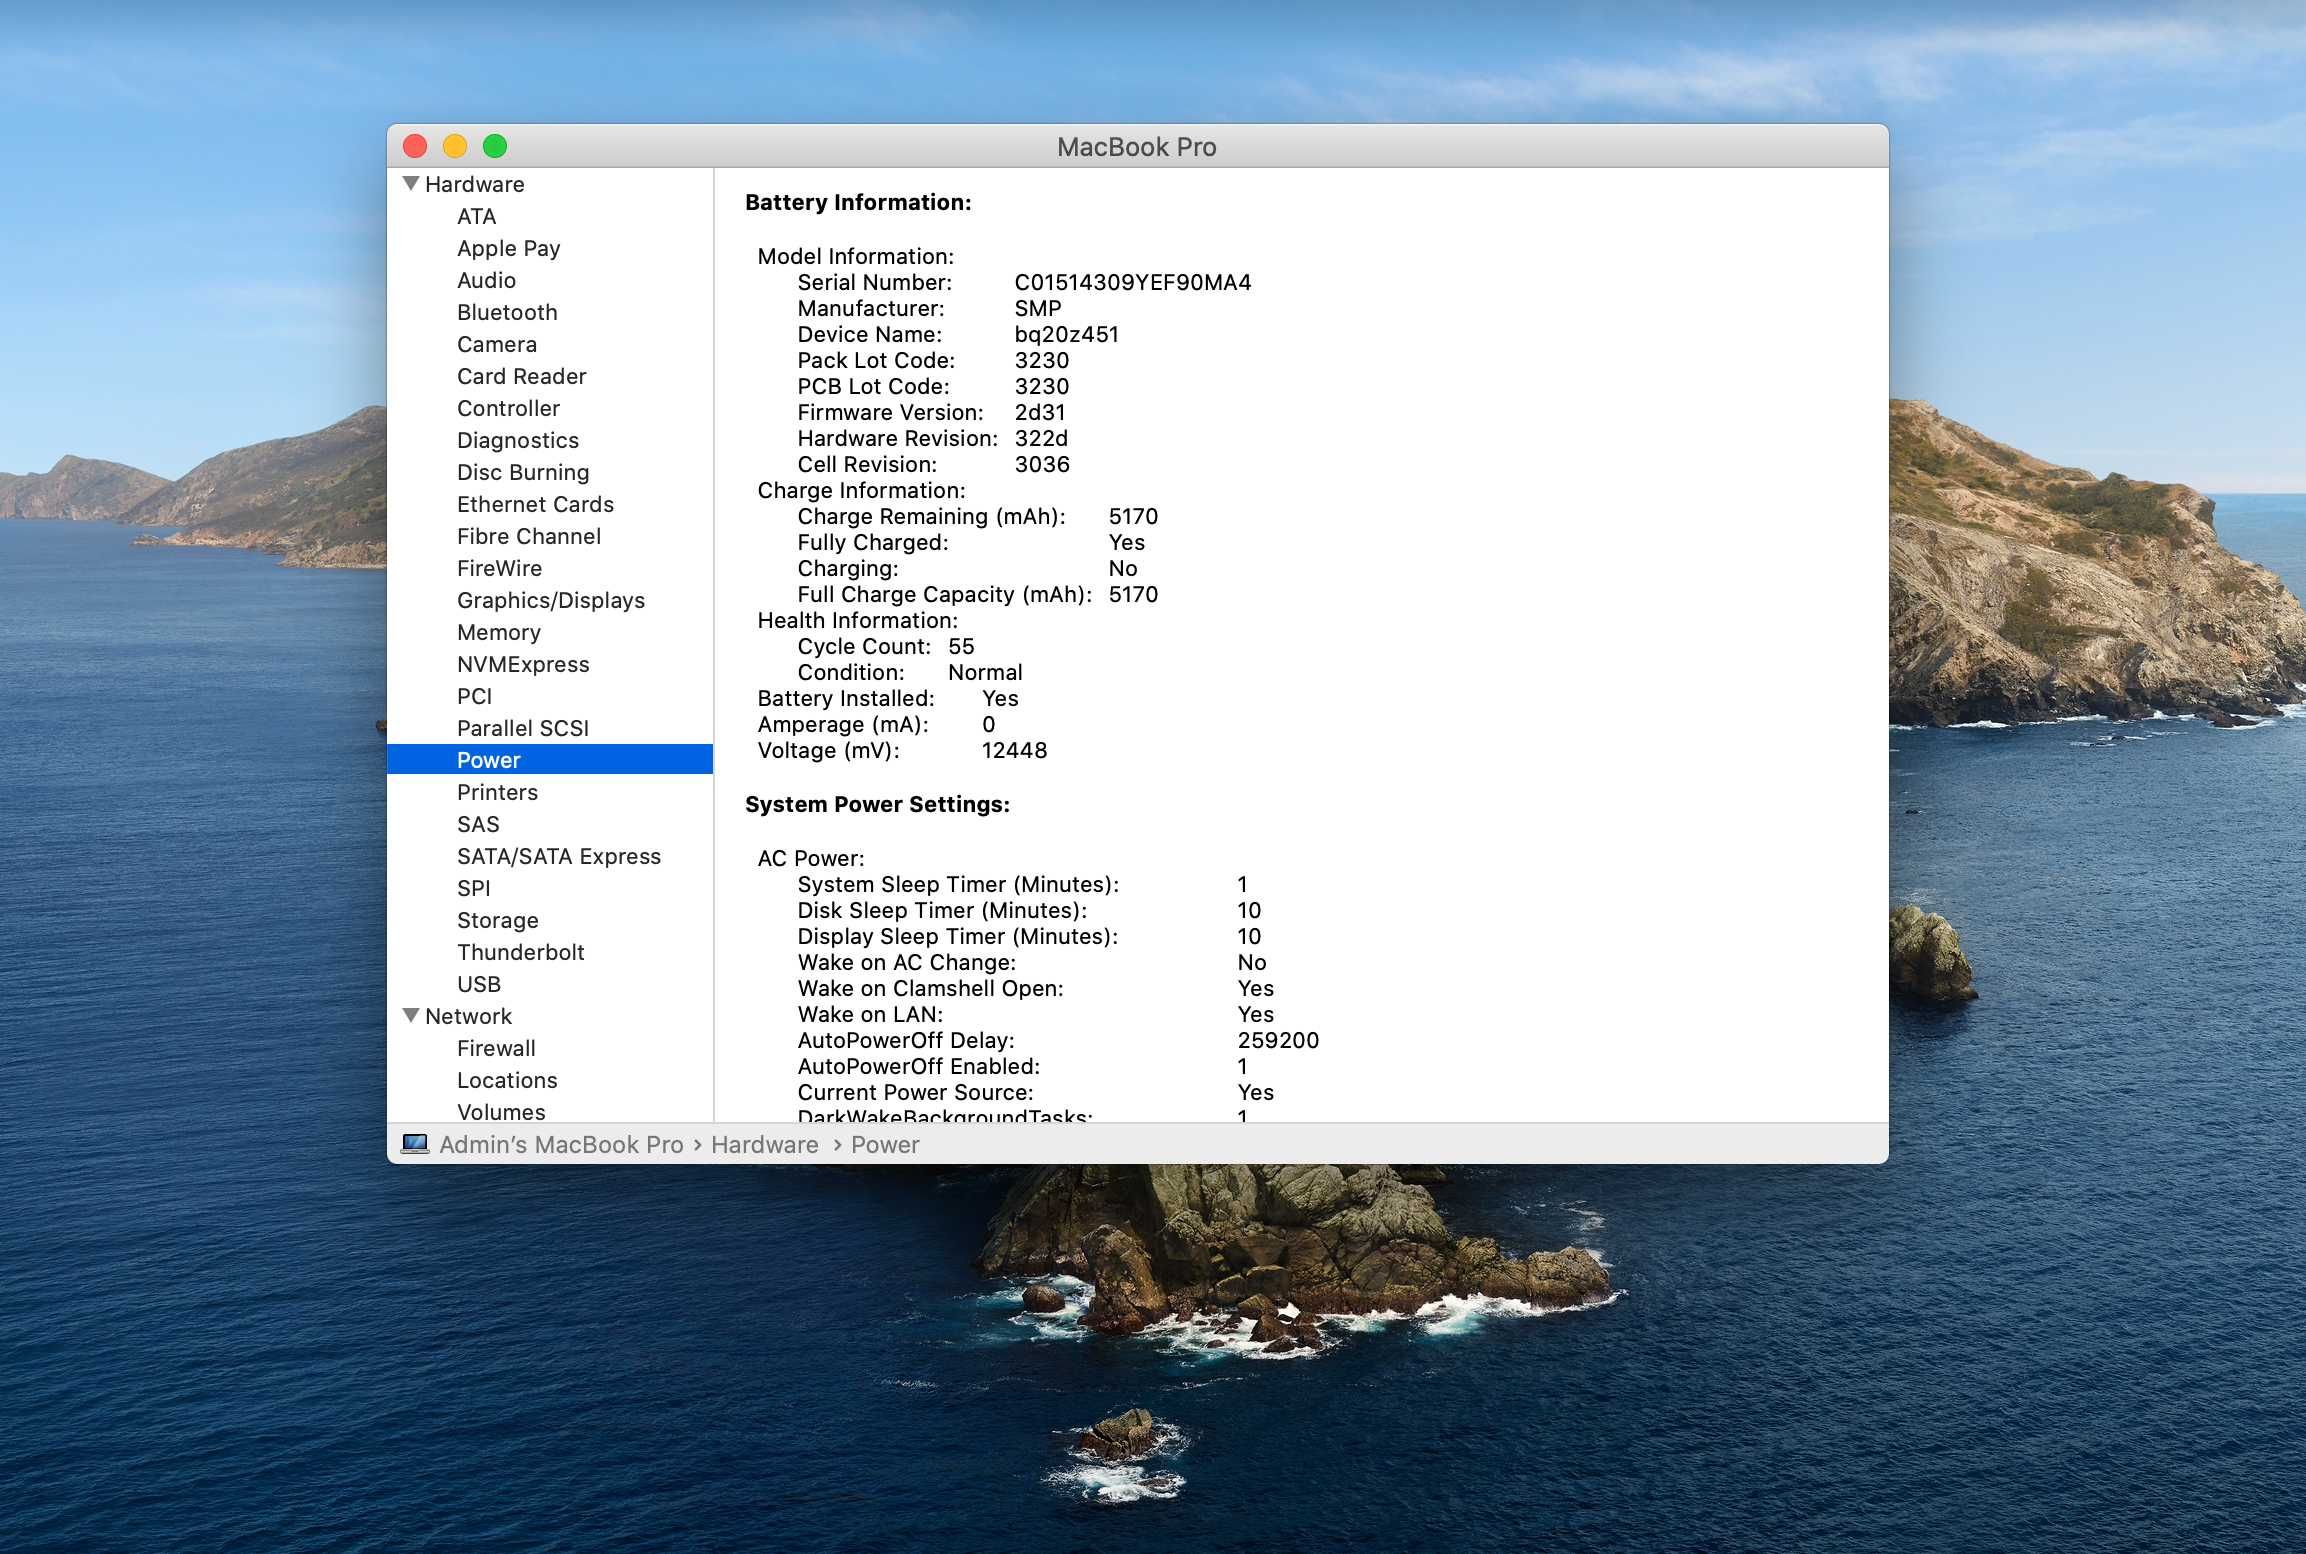This screenshot has height=1554, width=2306.
Task: Select Storage in the sidebar
Action: click(x=497, y=920)
